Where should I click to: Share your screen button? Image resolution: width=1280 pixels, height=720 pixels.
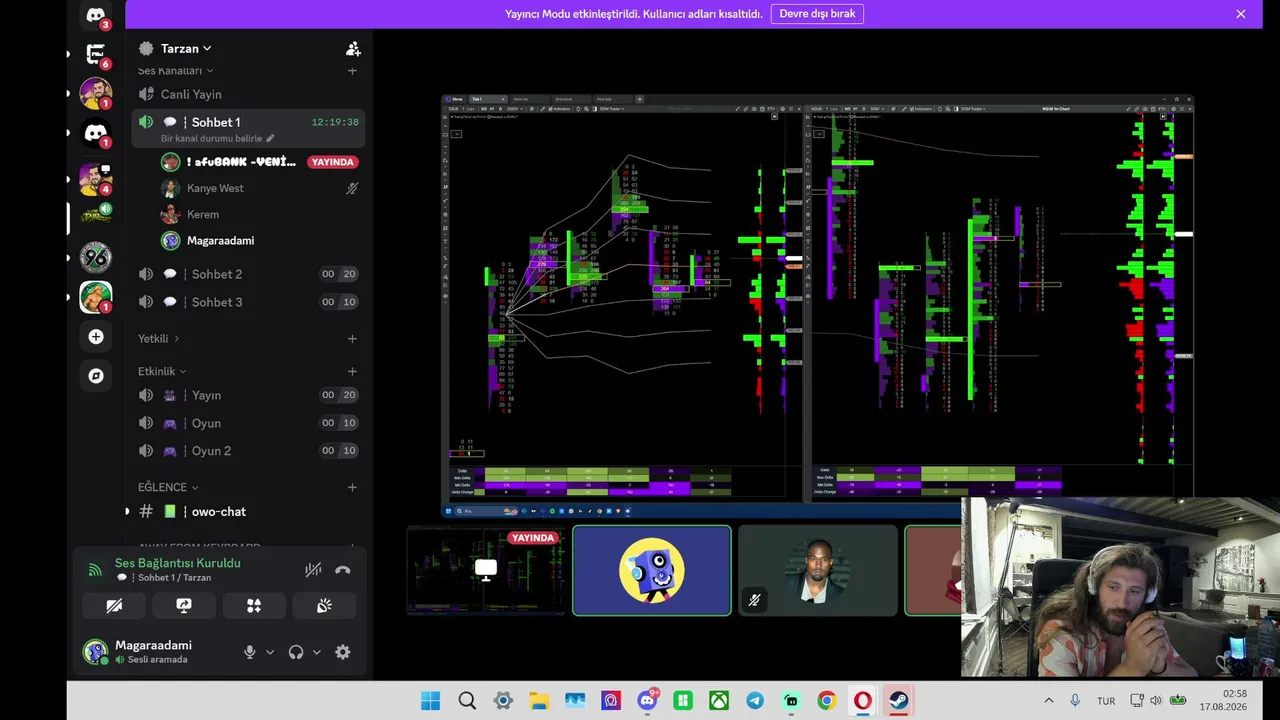pos(184,606)
